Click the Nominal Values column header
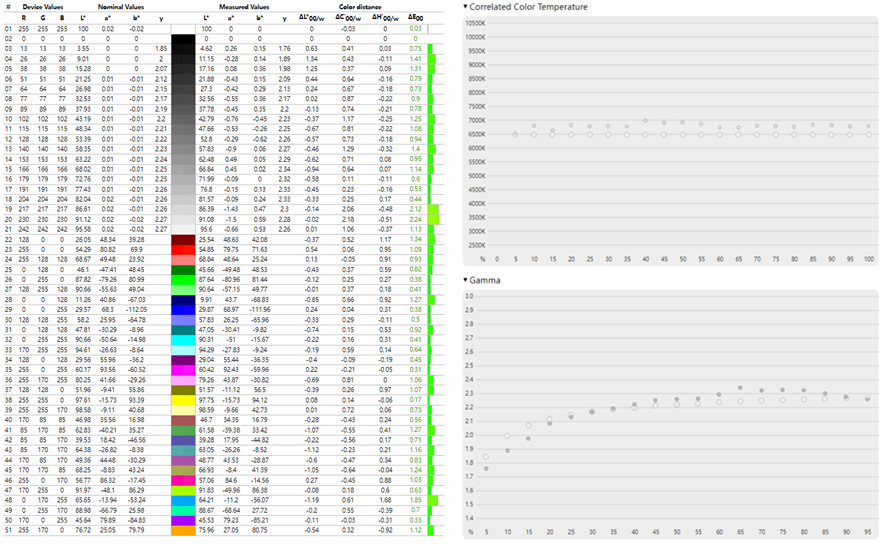890x544 pixels. [120, 7]
